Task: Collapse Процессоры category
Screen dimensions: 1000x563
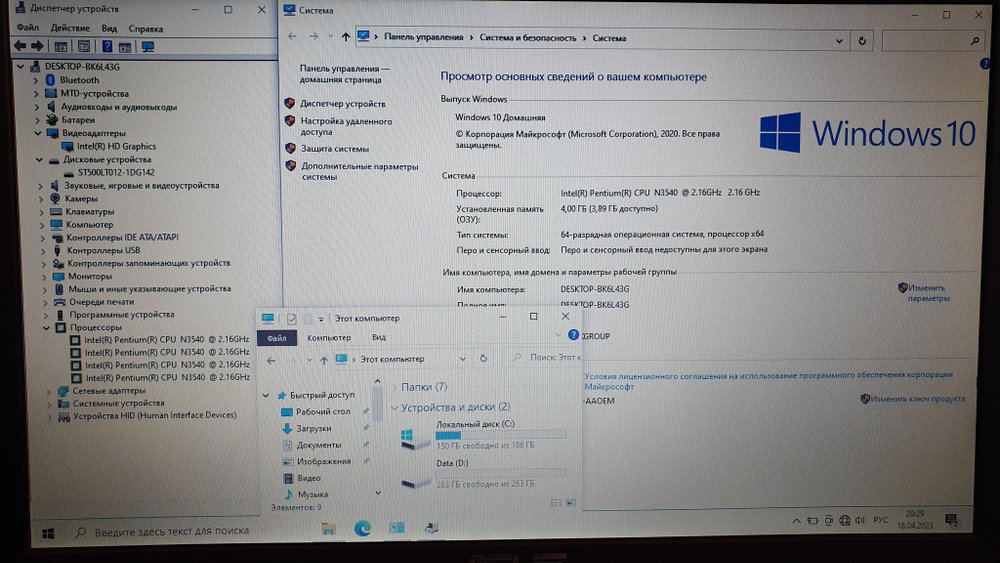Action: 46,328
